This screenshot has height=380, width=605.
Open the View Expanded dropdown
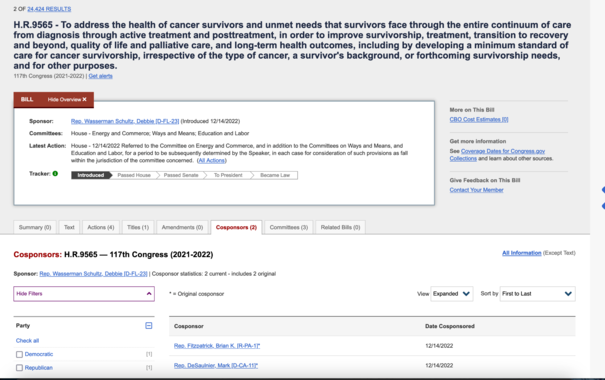(x=452, y=294)
